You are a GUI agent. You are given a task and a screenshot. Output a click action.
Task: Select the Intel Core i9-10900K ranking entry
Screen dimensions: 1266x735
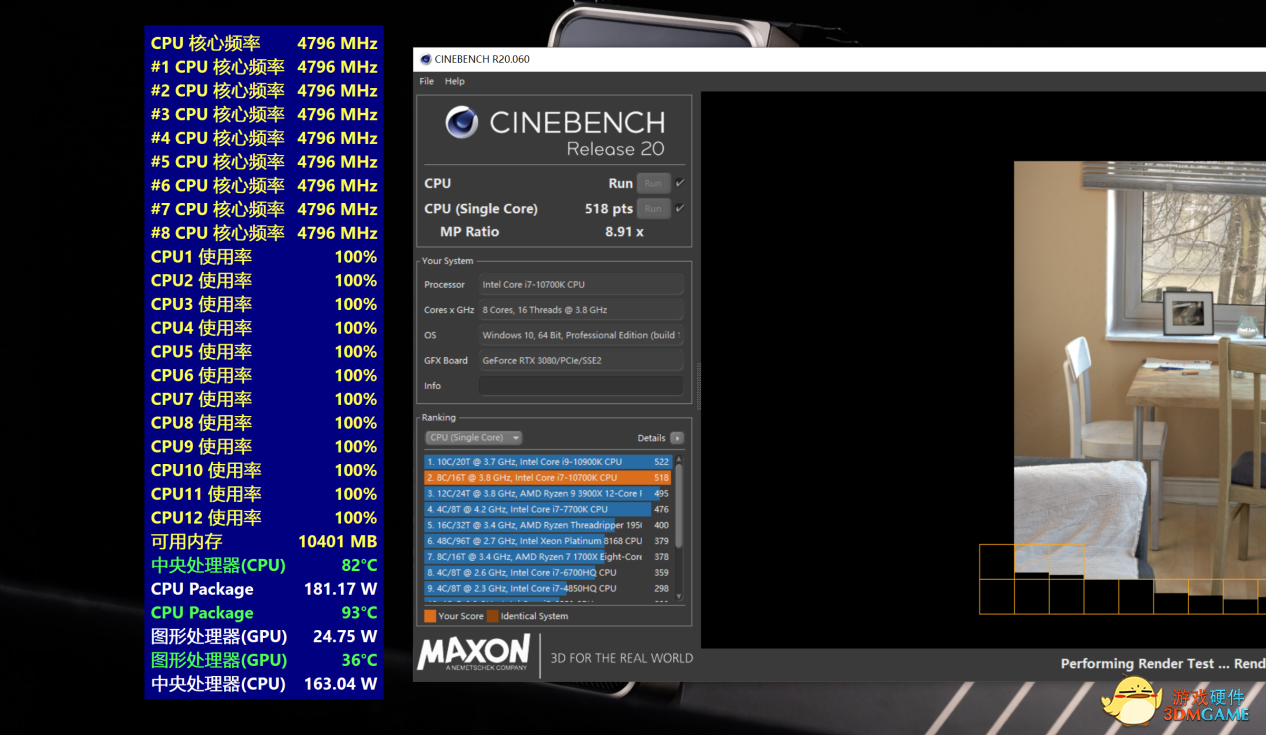pos(548,462)
